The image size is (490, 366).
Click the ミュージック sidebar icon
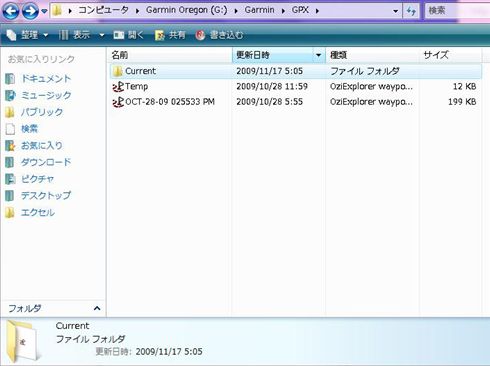(10, 96)
